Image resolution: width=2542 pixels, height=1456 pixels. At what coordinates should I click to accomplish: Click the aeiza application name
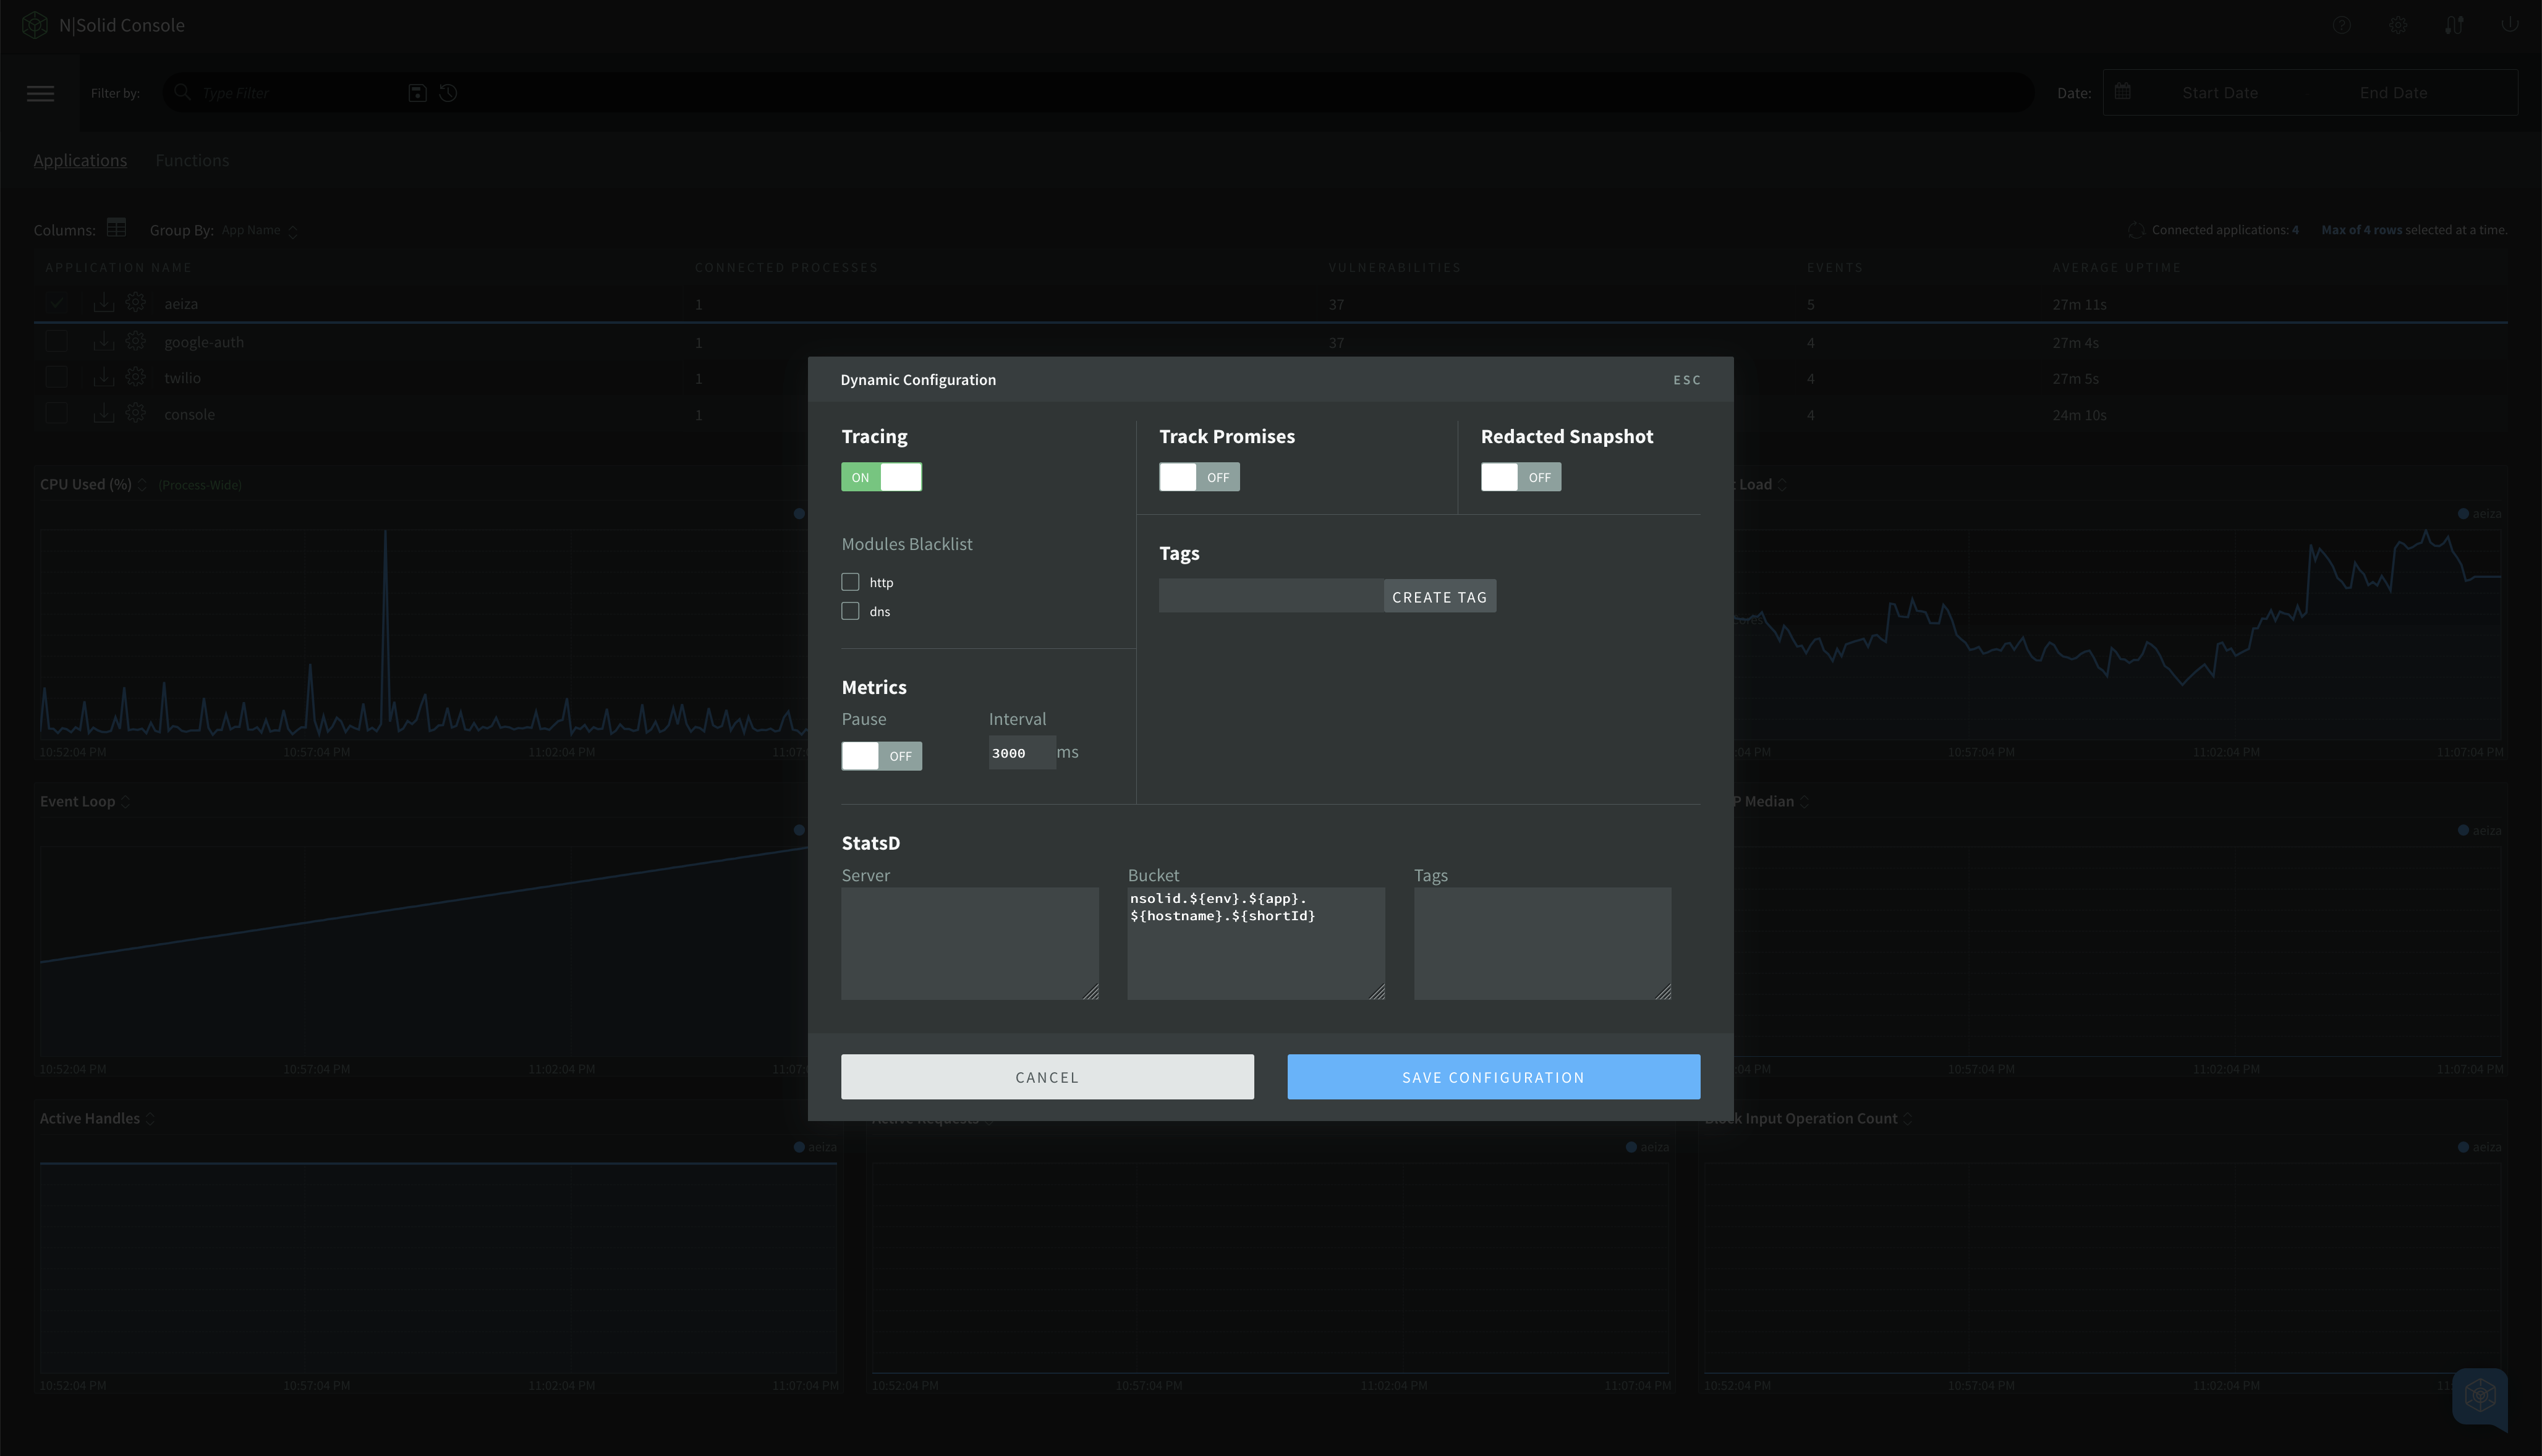(x=181, y=304)
